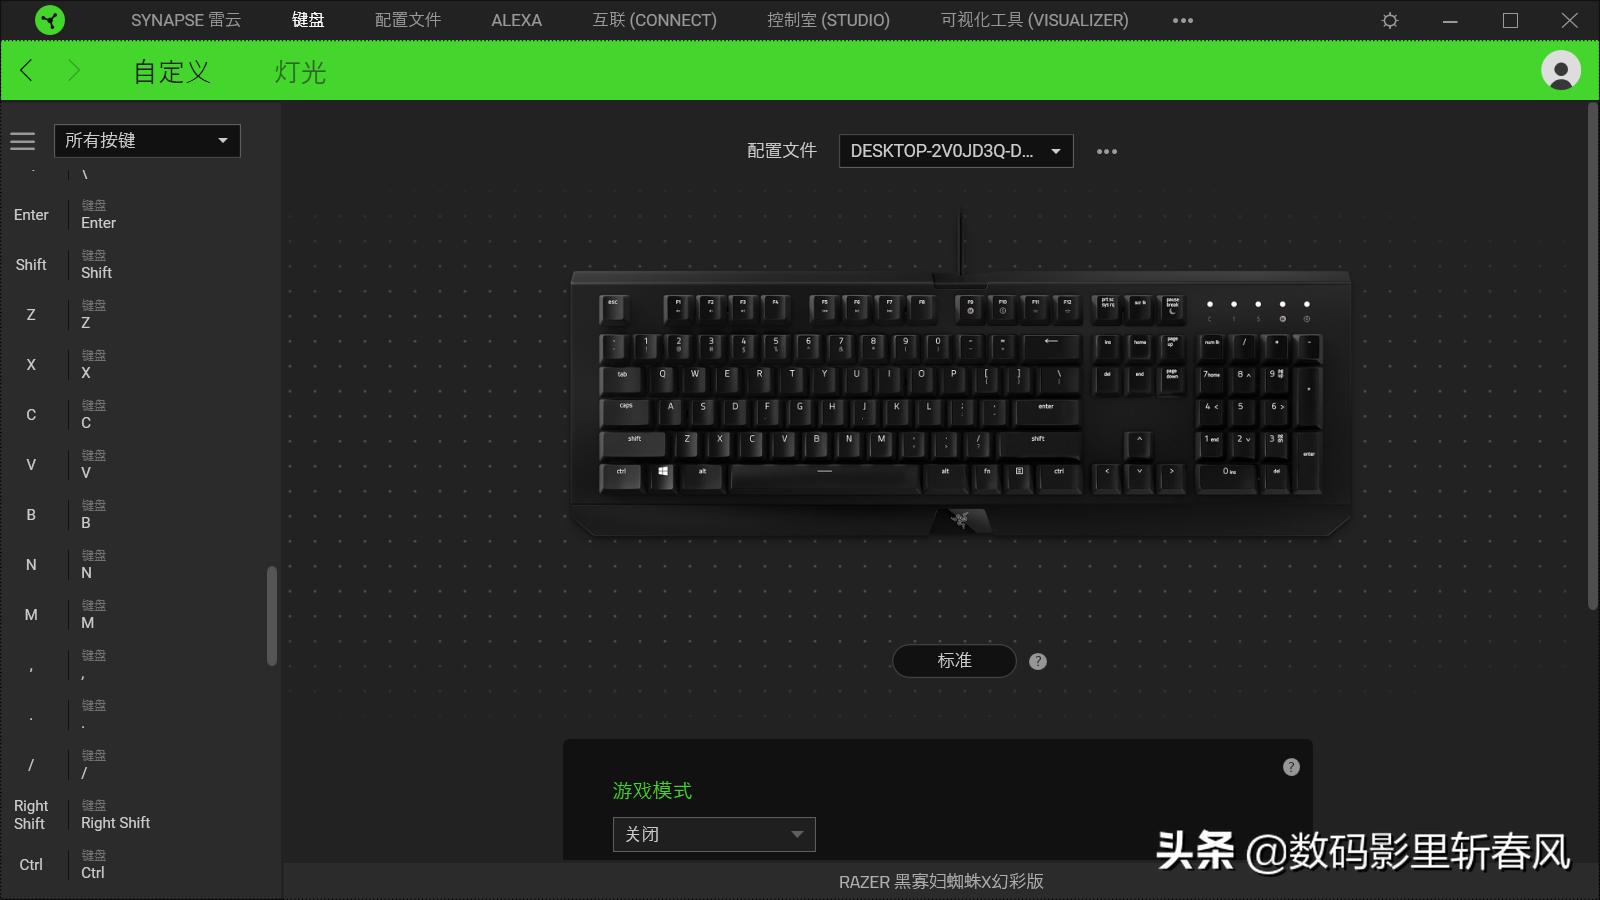
Task: Select the numpad 5 key on keyboard image
Action: tap(1243, 412)
